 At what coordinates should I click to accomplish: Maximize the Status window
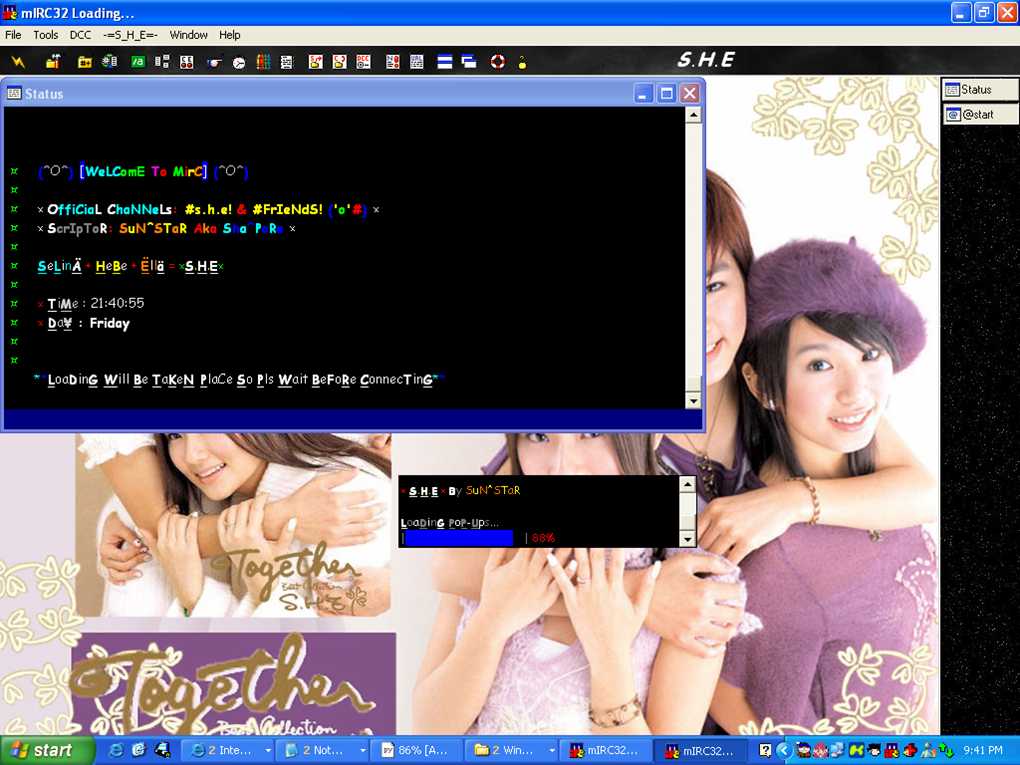667,94
